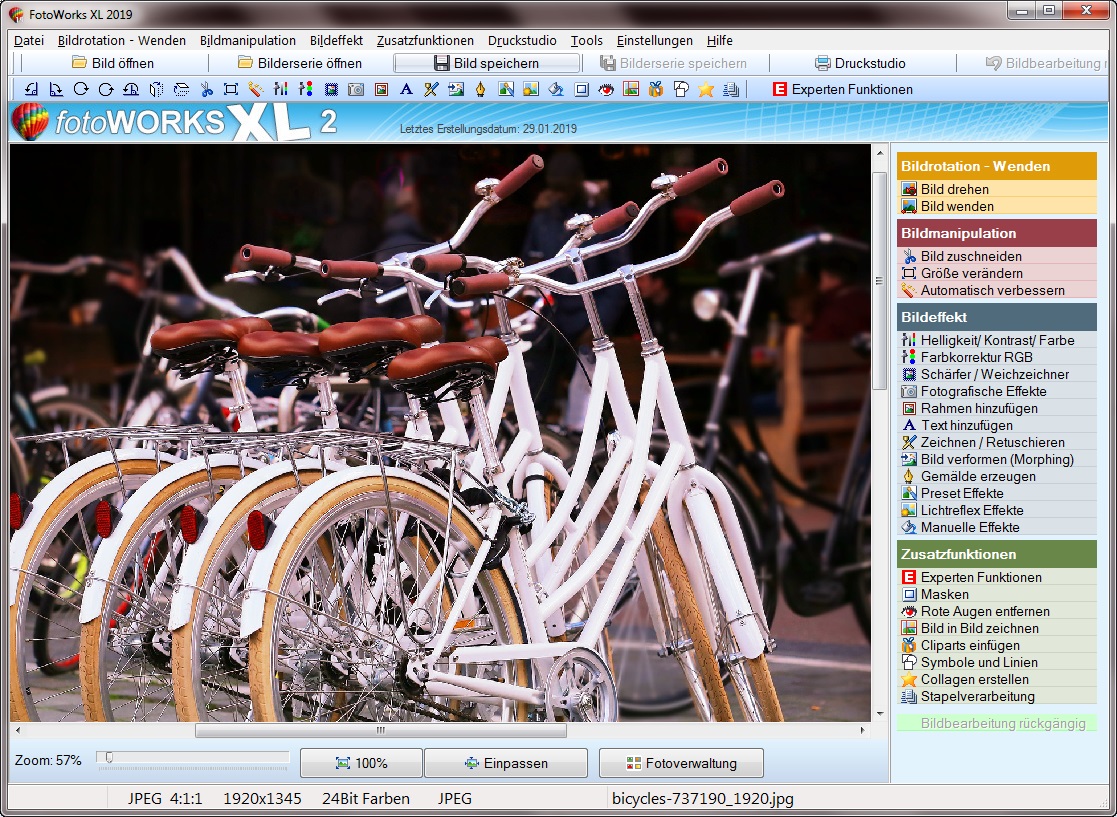The height and width of the screenshot is (817, 1117).
Task: Click the red eye removal toolbar icon
Action: (x=606, y=89)
